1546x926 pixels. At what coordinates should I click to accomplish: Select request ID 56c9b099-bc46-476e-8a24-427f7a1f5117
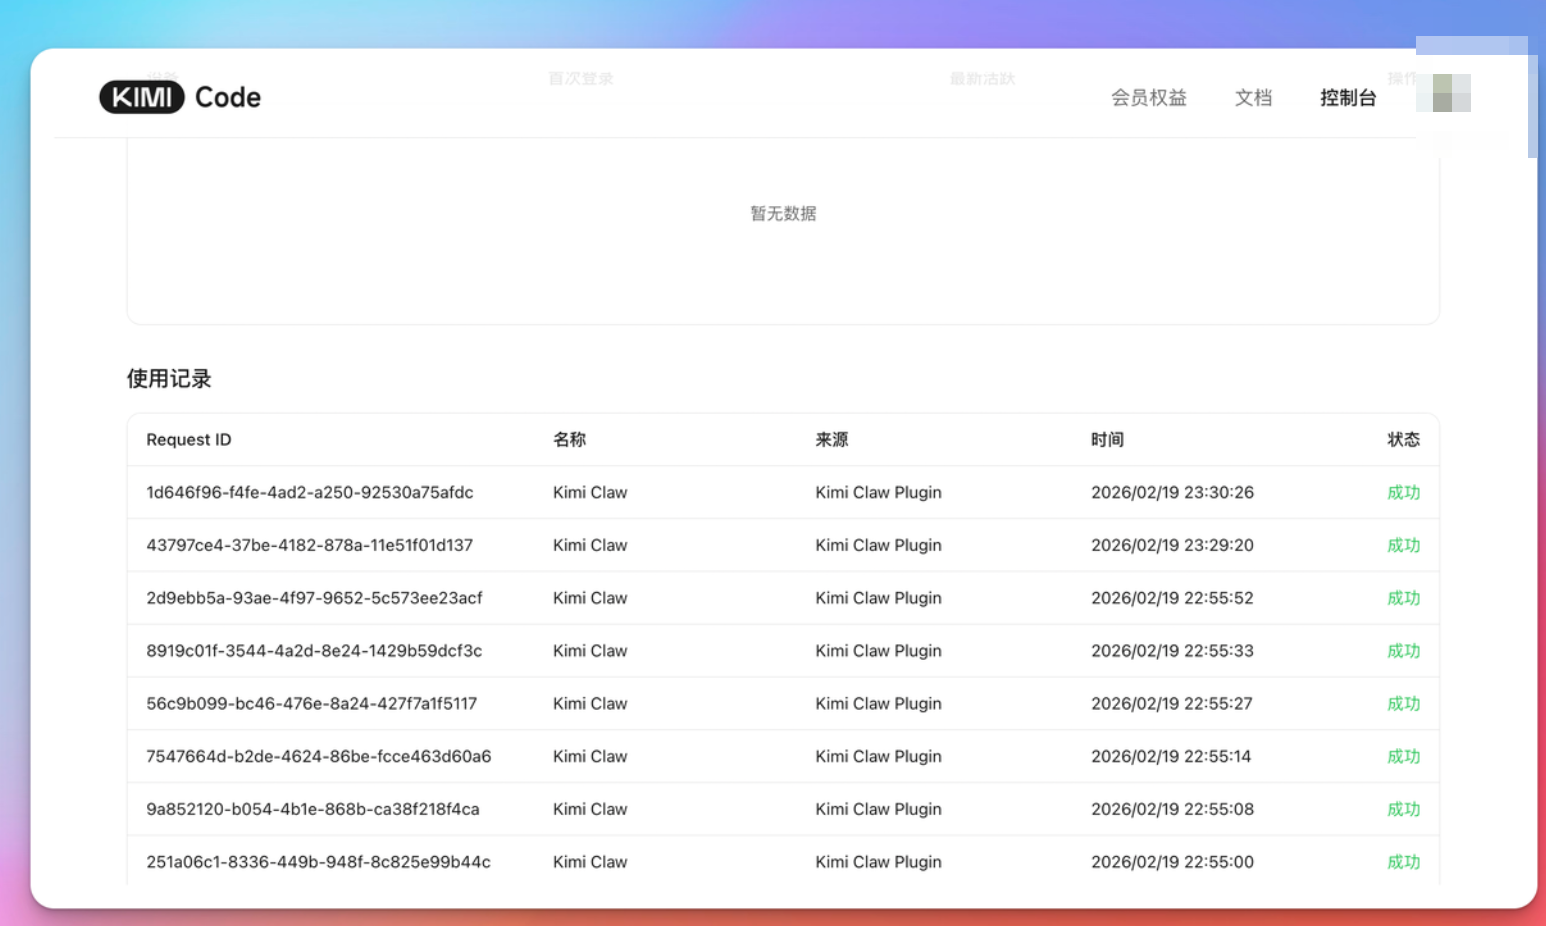click(x=312, y=704)
